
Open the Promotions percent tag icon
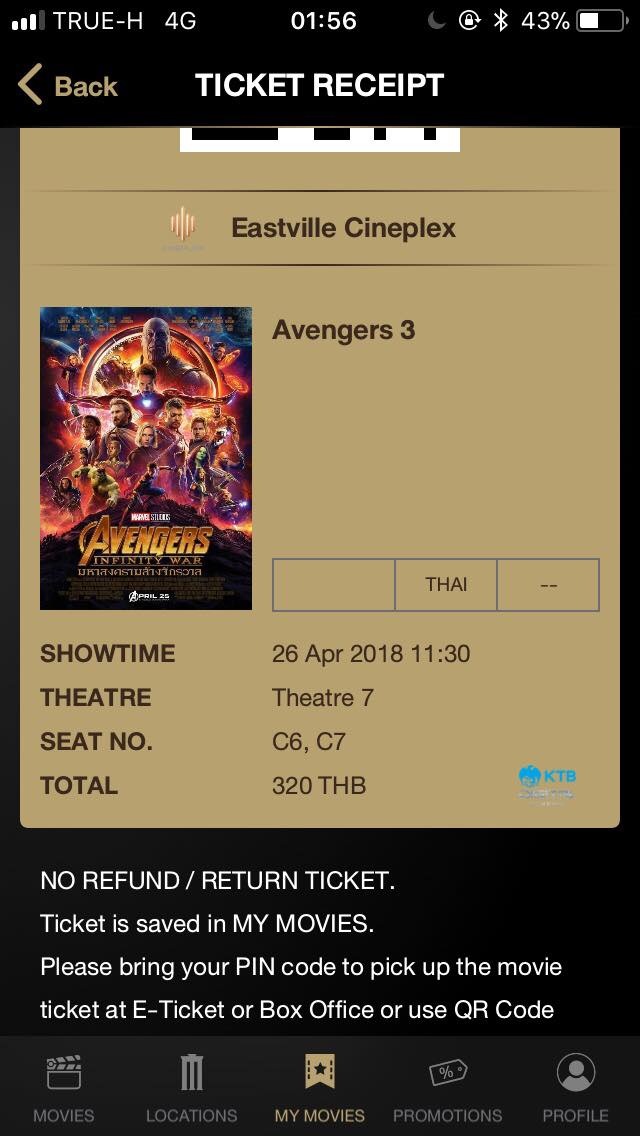(x=447, y=1072)
